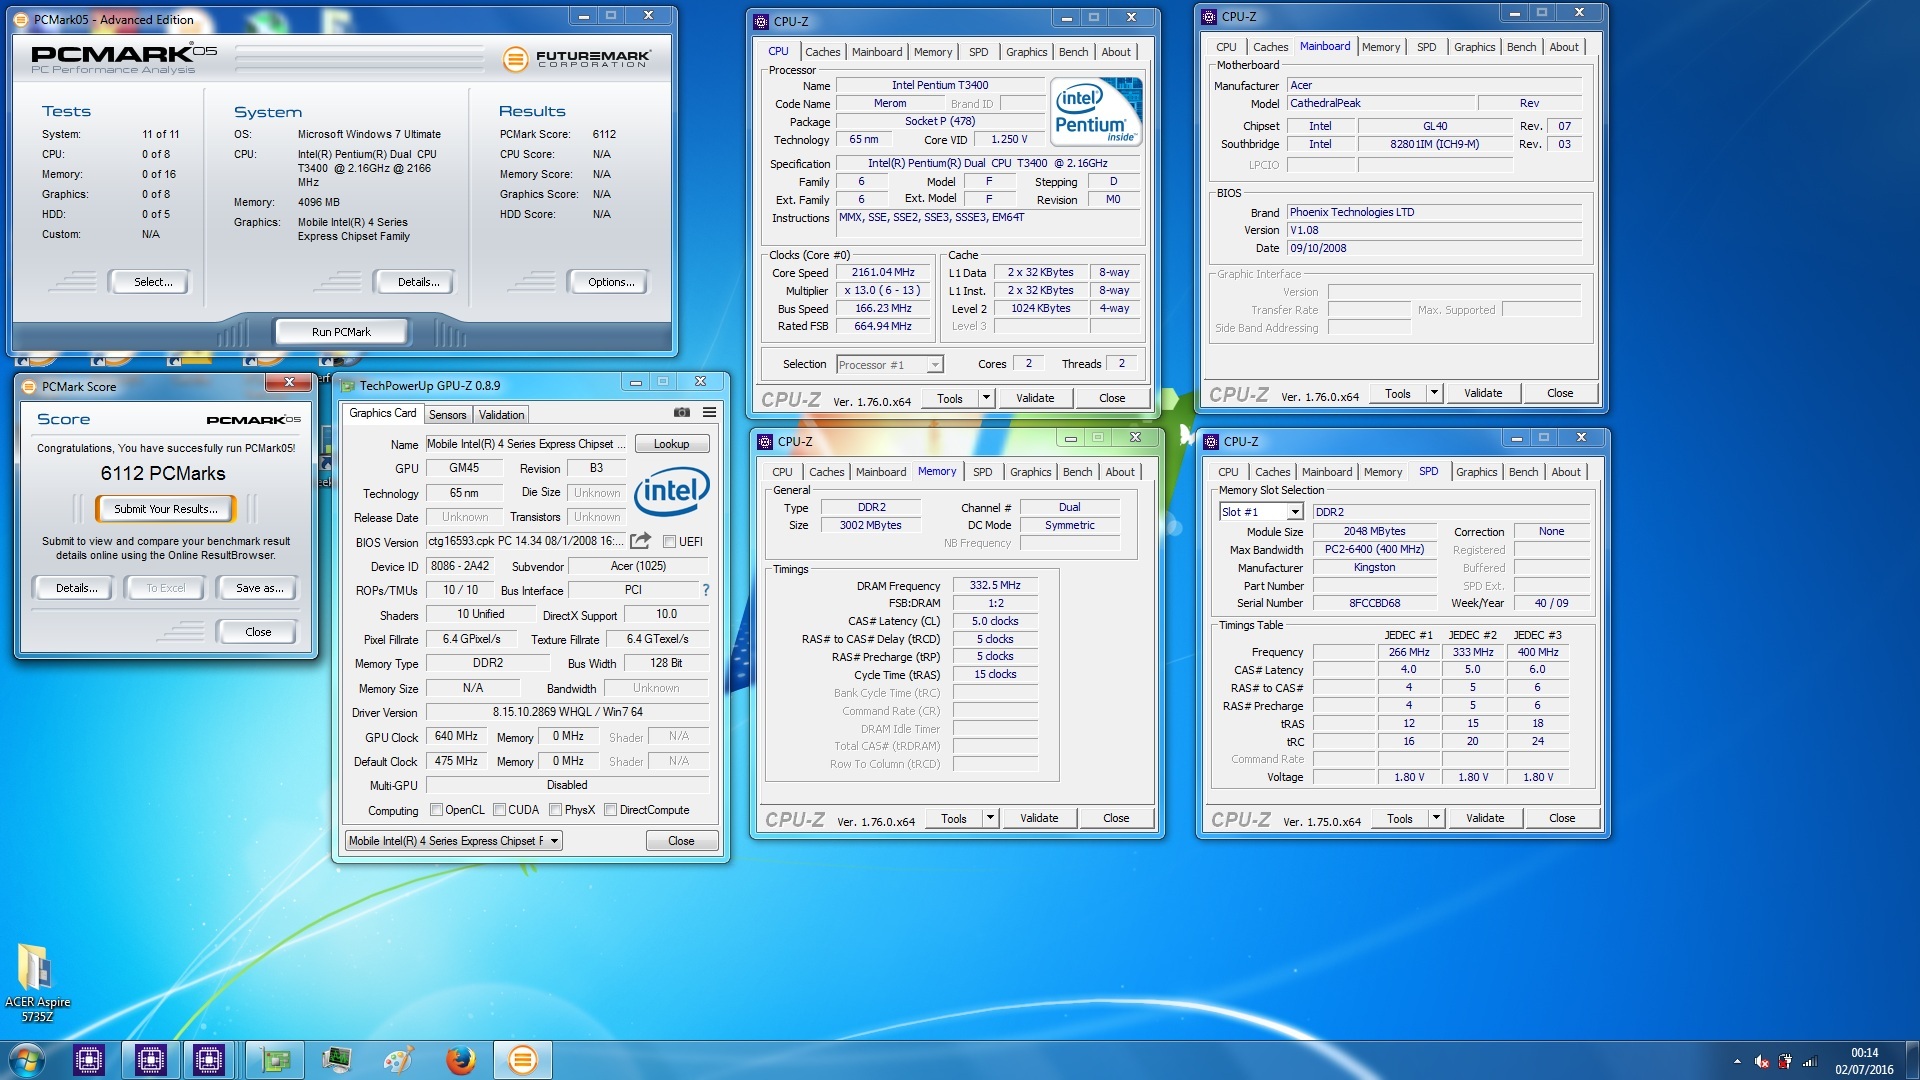Open the Paint taskbar icon

[398, 1060]
